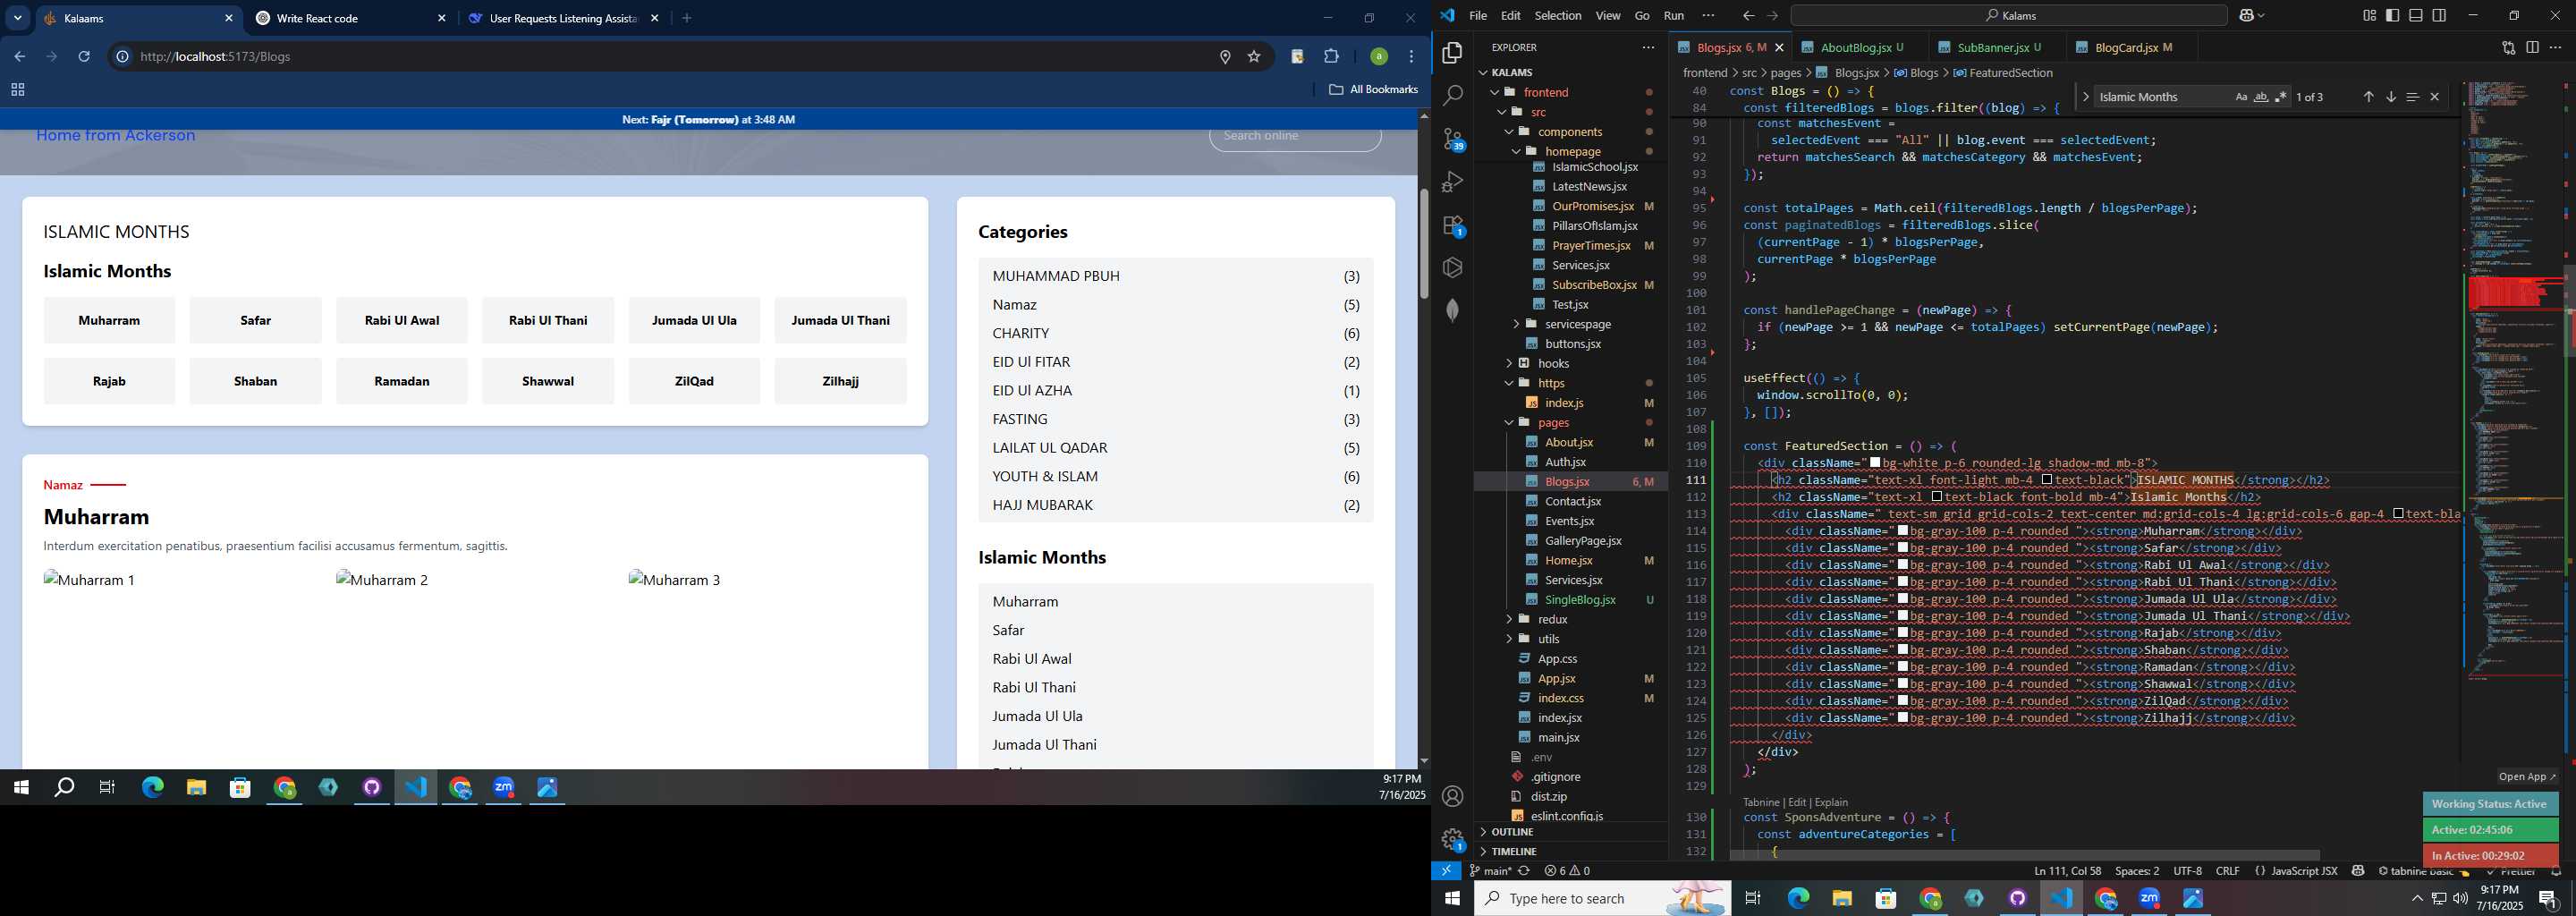The image size is (2576, 916).
Task: Click the bg-gray-100 swatch on line 114
Action: coord(1903,531)
